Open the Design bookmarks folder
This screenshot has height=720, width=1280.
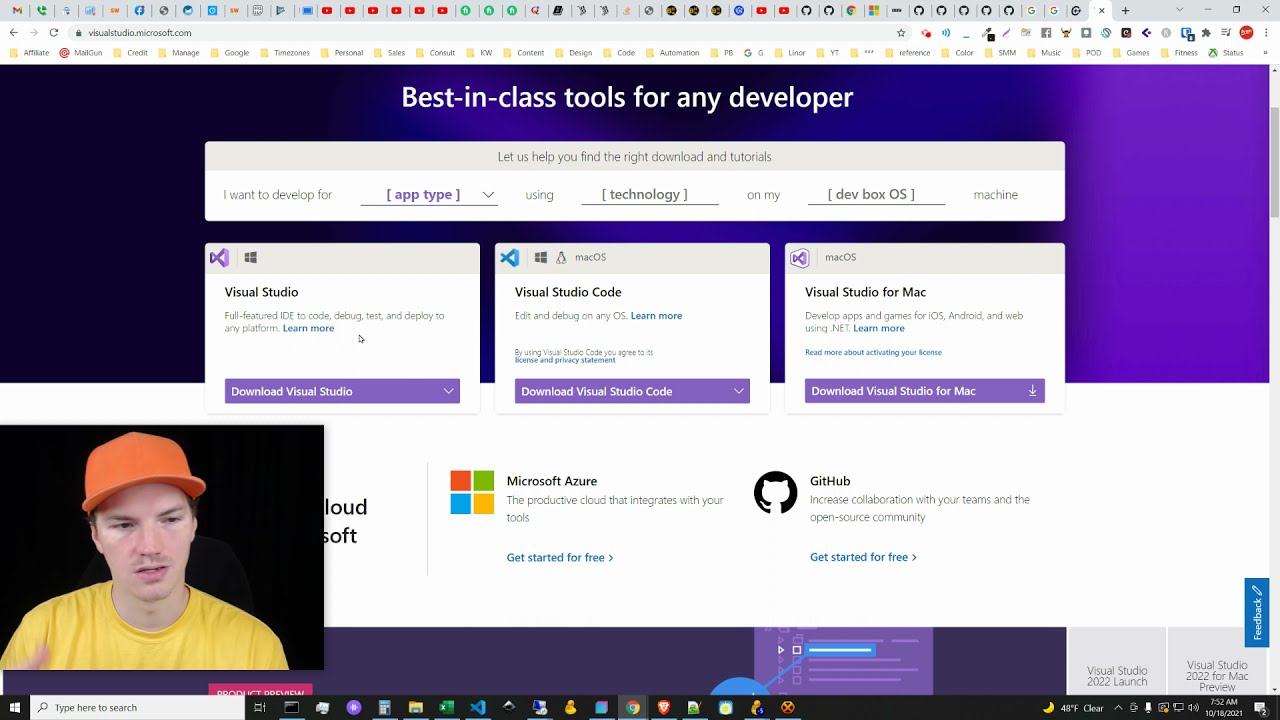tap(574, 53)
